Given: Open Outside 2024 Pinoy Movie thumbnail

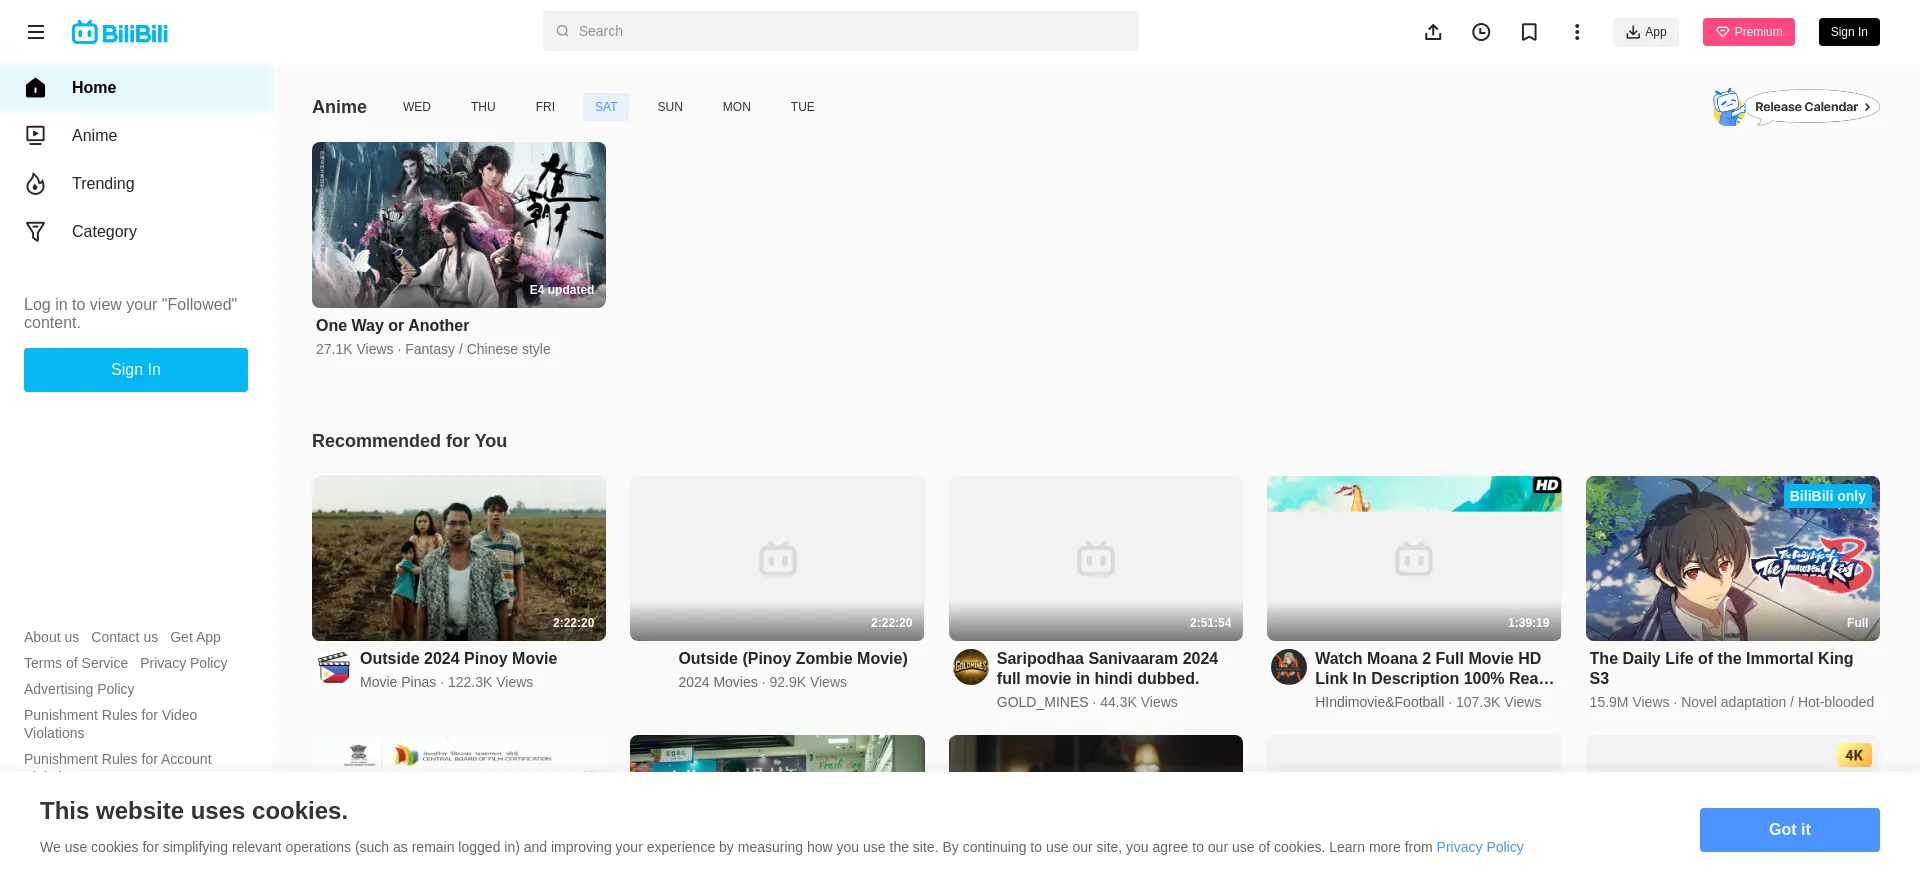Looking at the screenshot, I should tap(459, 558).
